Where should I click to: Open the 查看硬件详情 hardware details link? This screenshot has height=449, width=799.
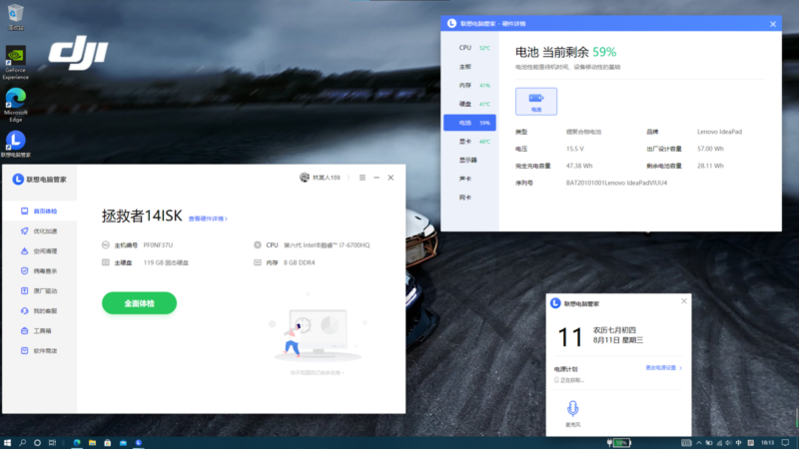(208, 218)
